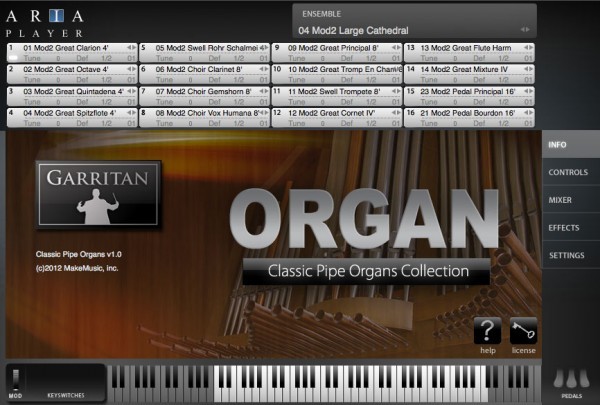Open arrows for slot 7 Choir Gemshorn 8'
The width and height of the screenshot is (600, 405).
coord(264,91)
